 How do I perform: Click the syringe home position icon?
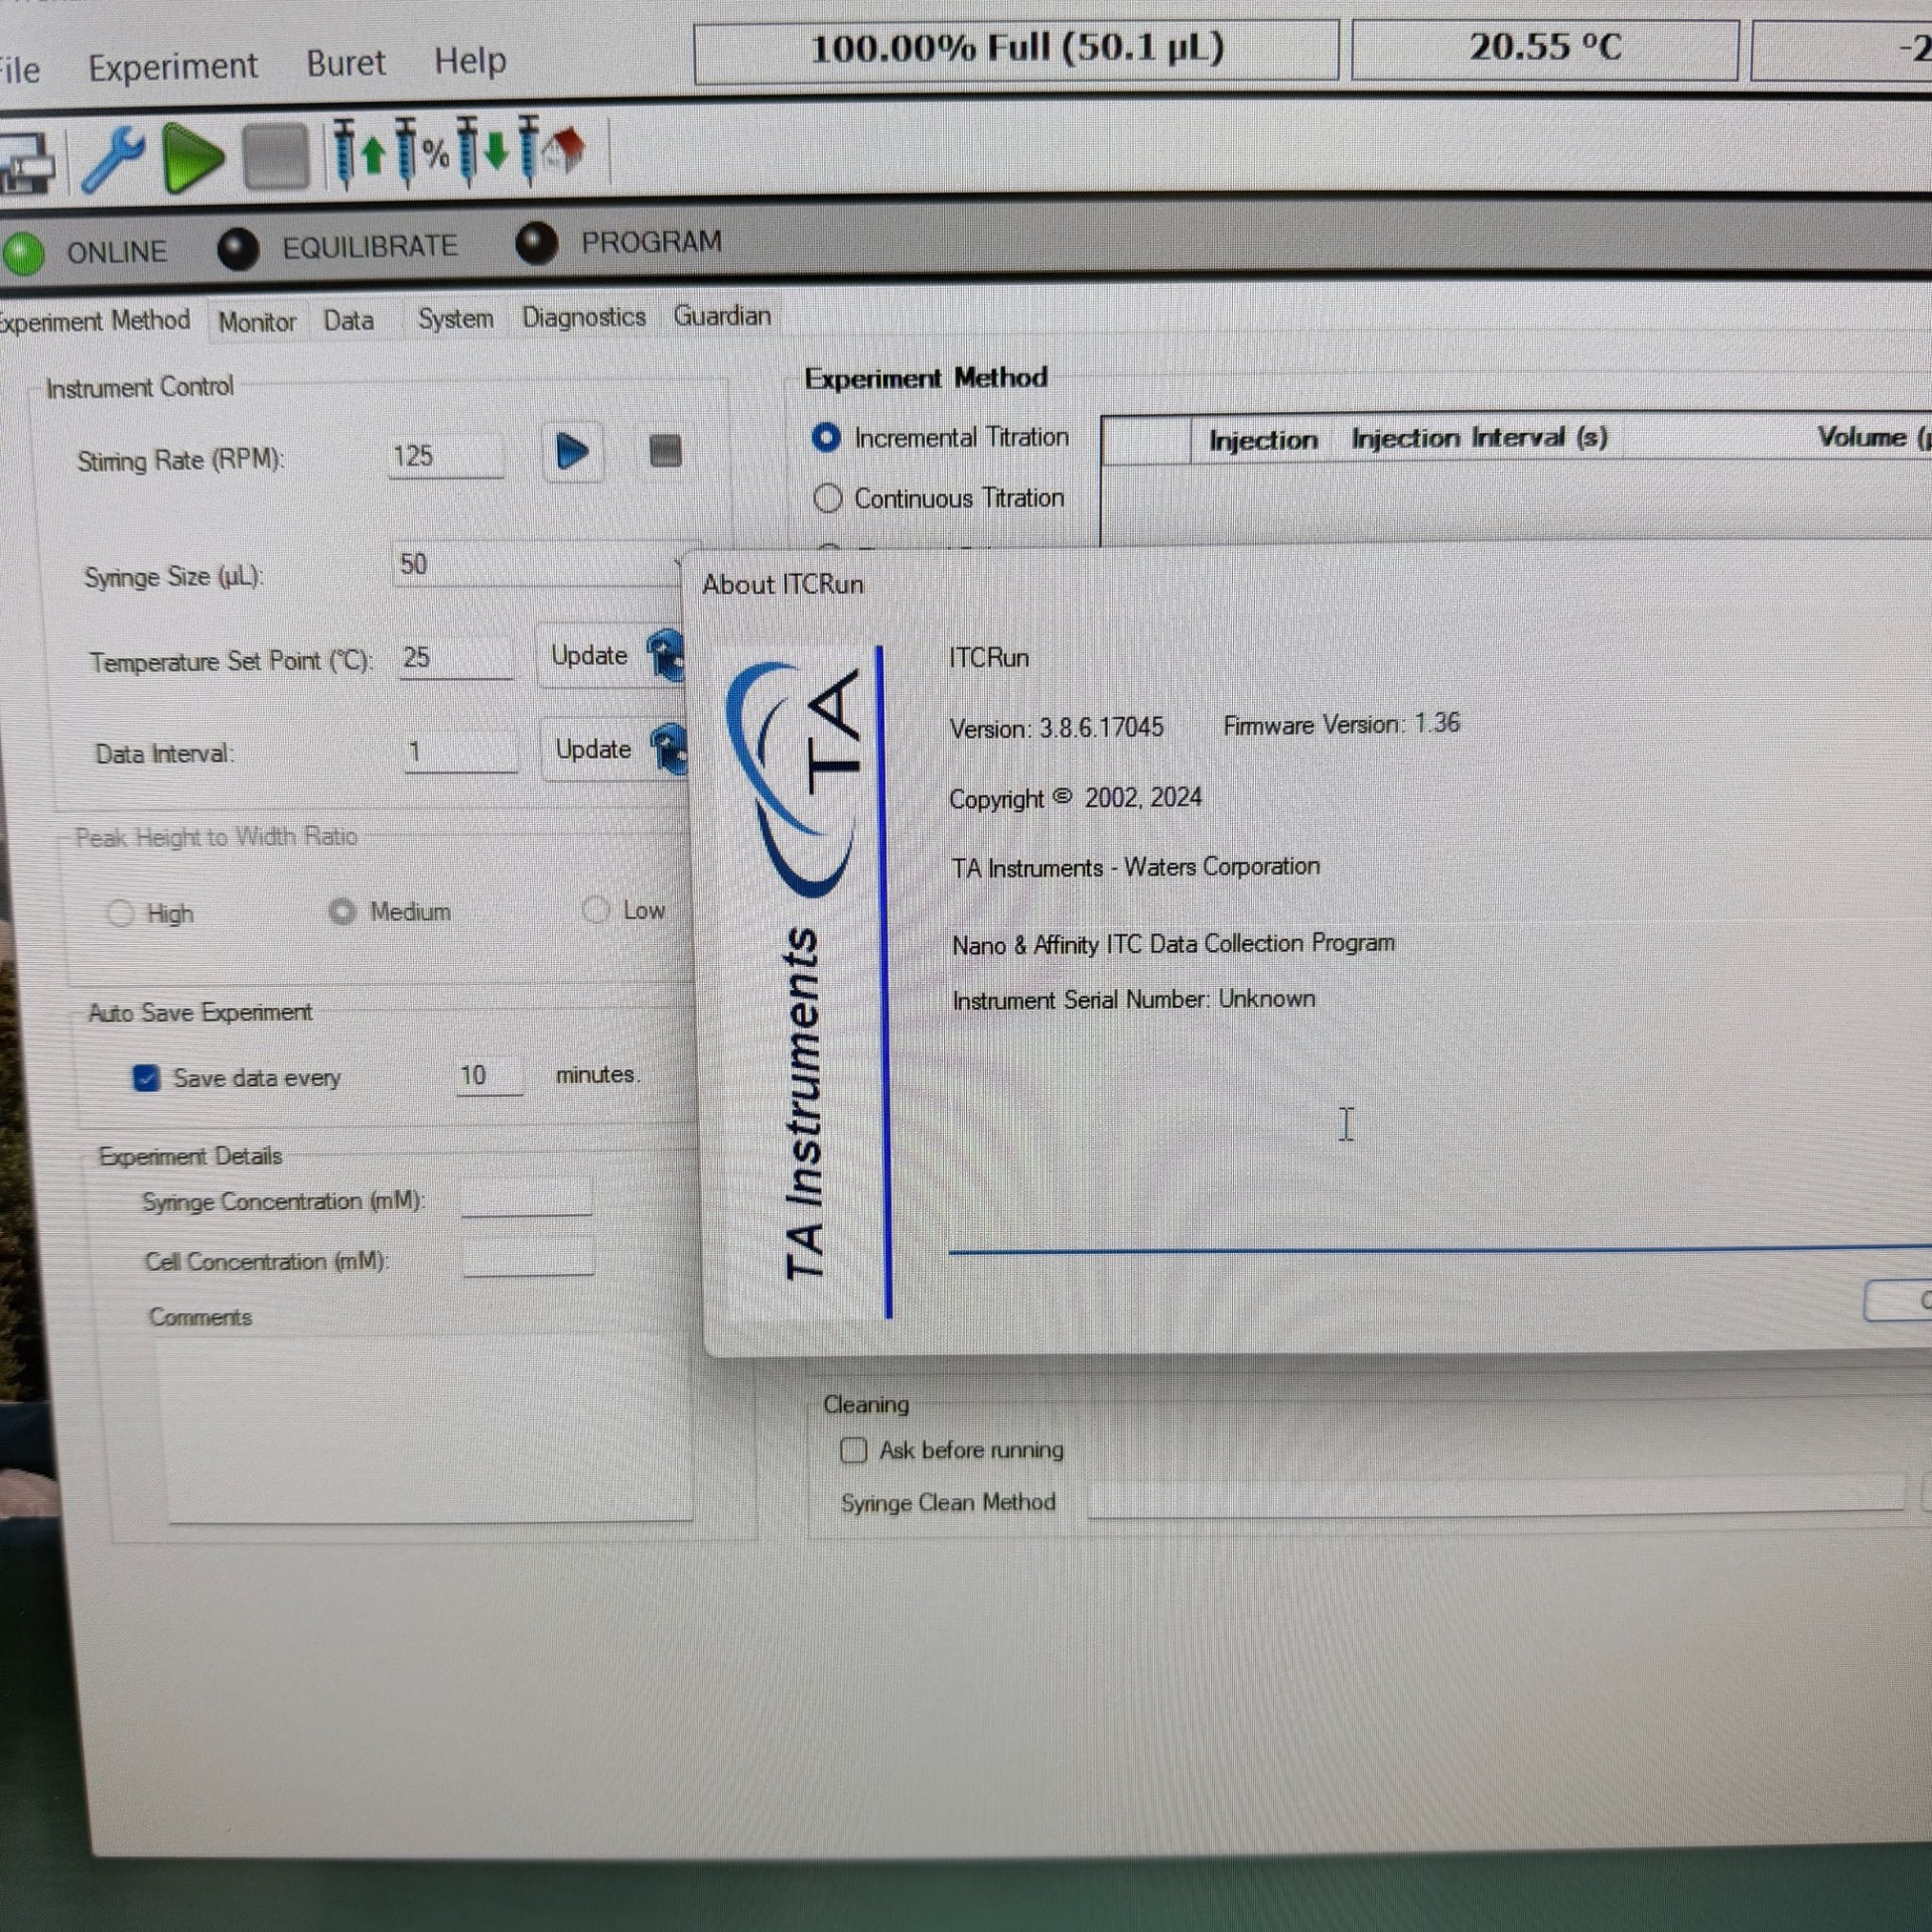[x=551, y=150]
